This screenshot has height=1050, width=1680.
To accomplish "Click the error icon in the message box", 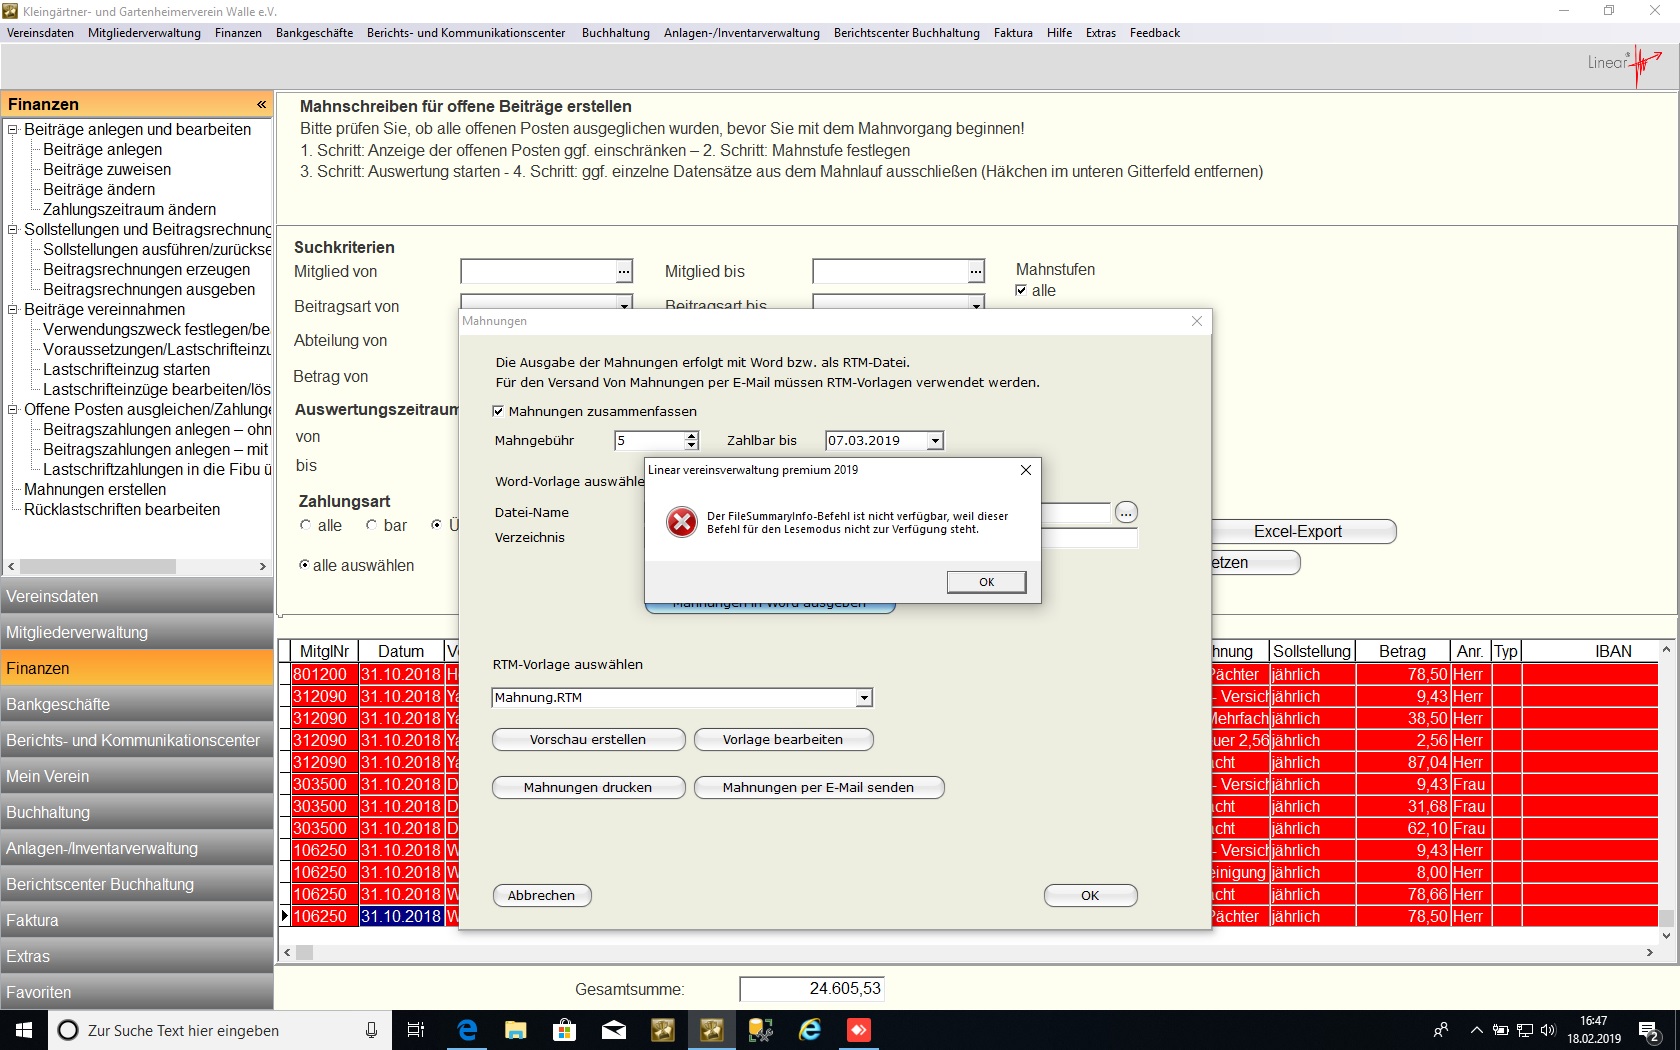I will click(x=682, y=522).
